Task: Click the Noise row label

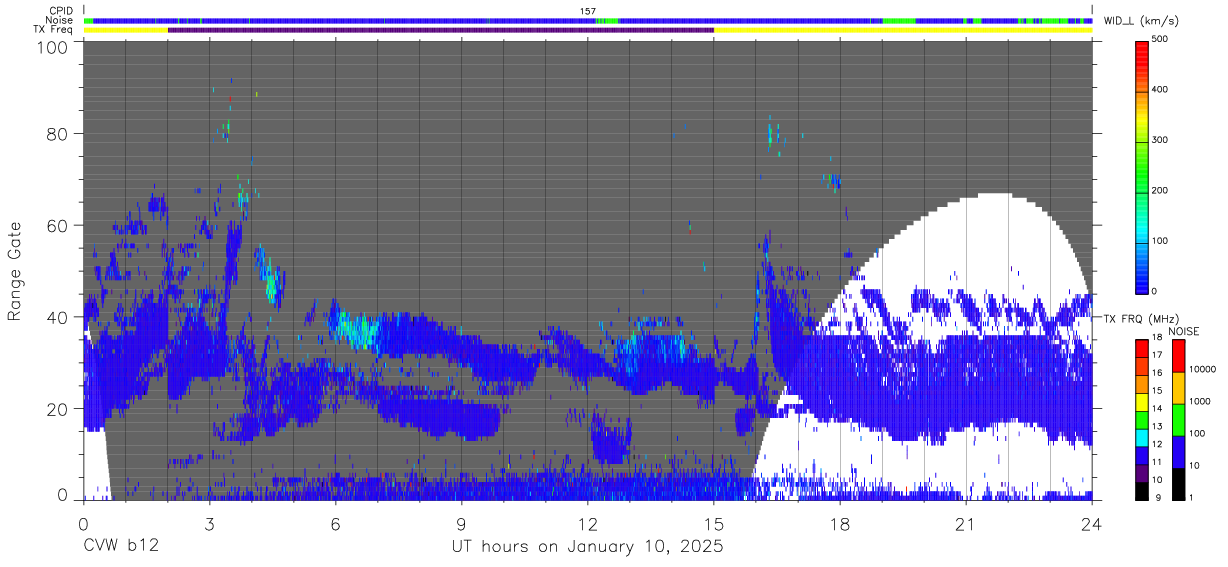Action: (58, 20)
